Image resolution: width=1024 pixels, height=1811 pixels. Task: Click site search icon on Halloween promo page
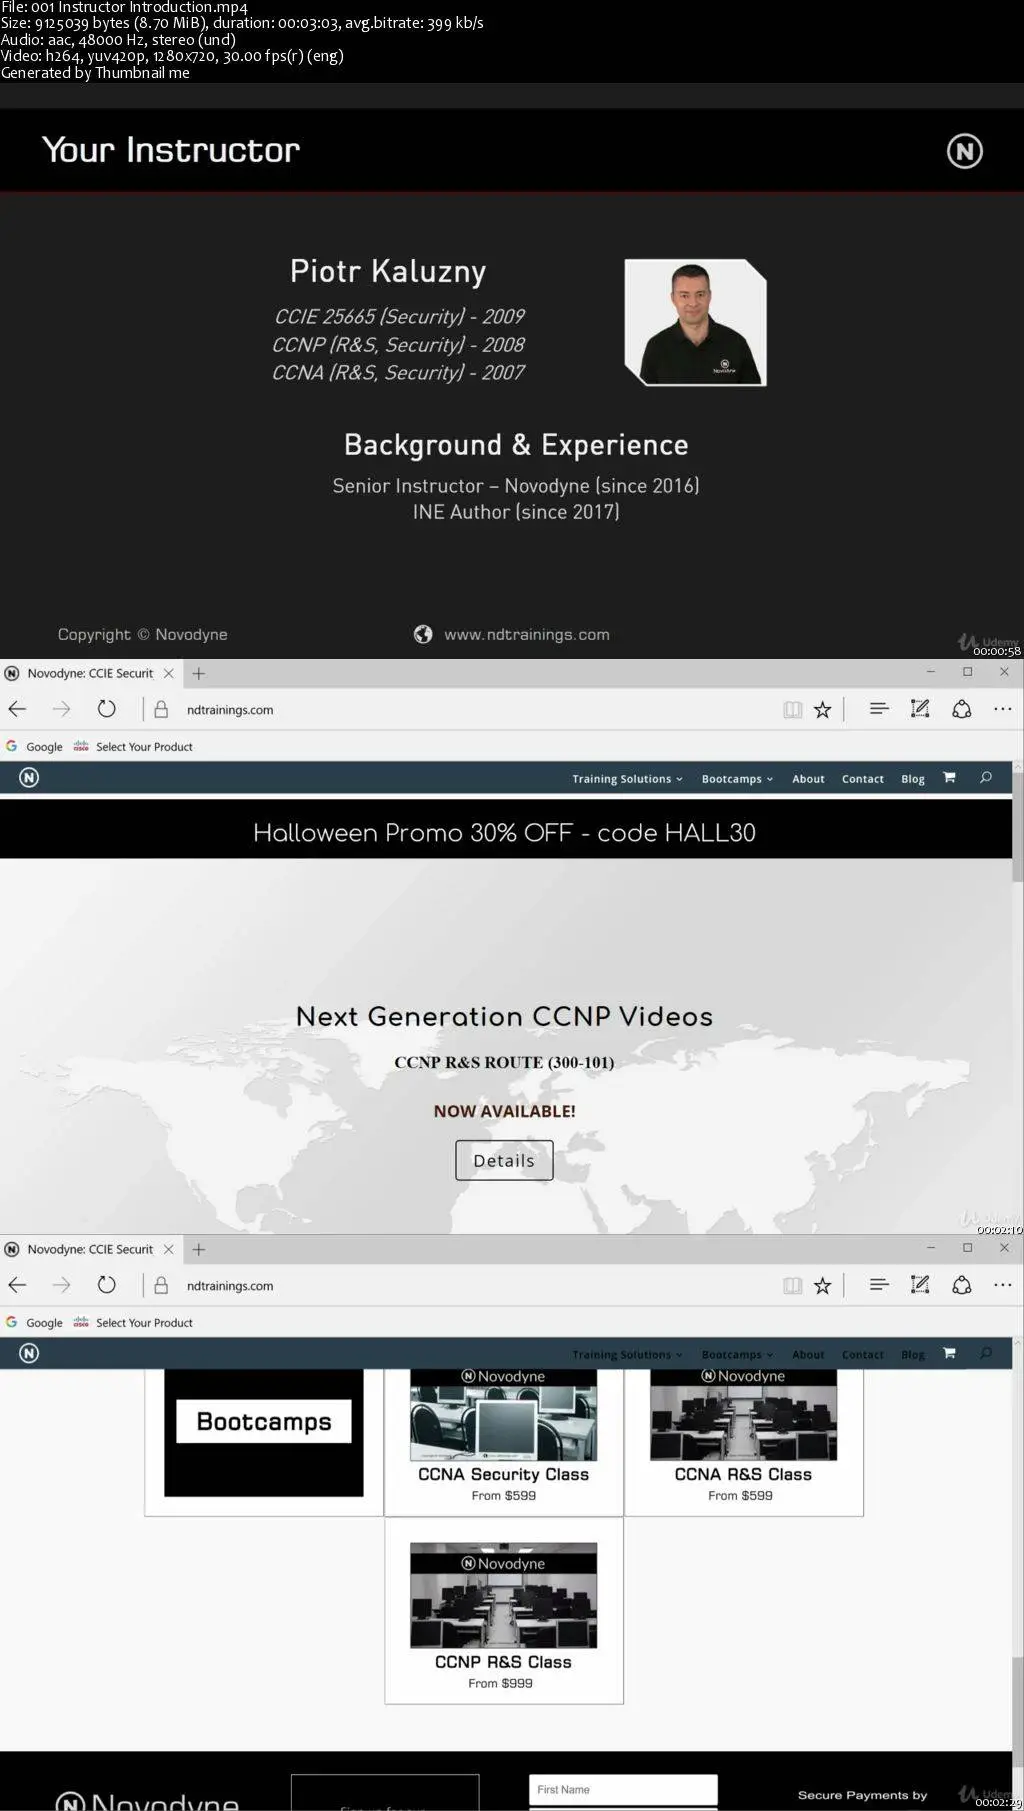[x=986, y=777]
